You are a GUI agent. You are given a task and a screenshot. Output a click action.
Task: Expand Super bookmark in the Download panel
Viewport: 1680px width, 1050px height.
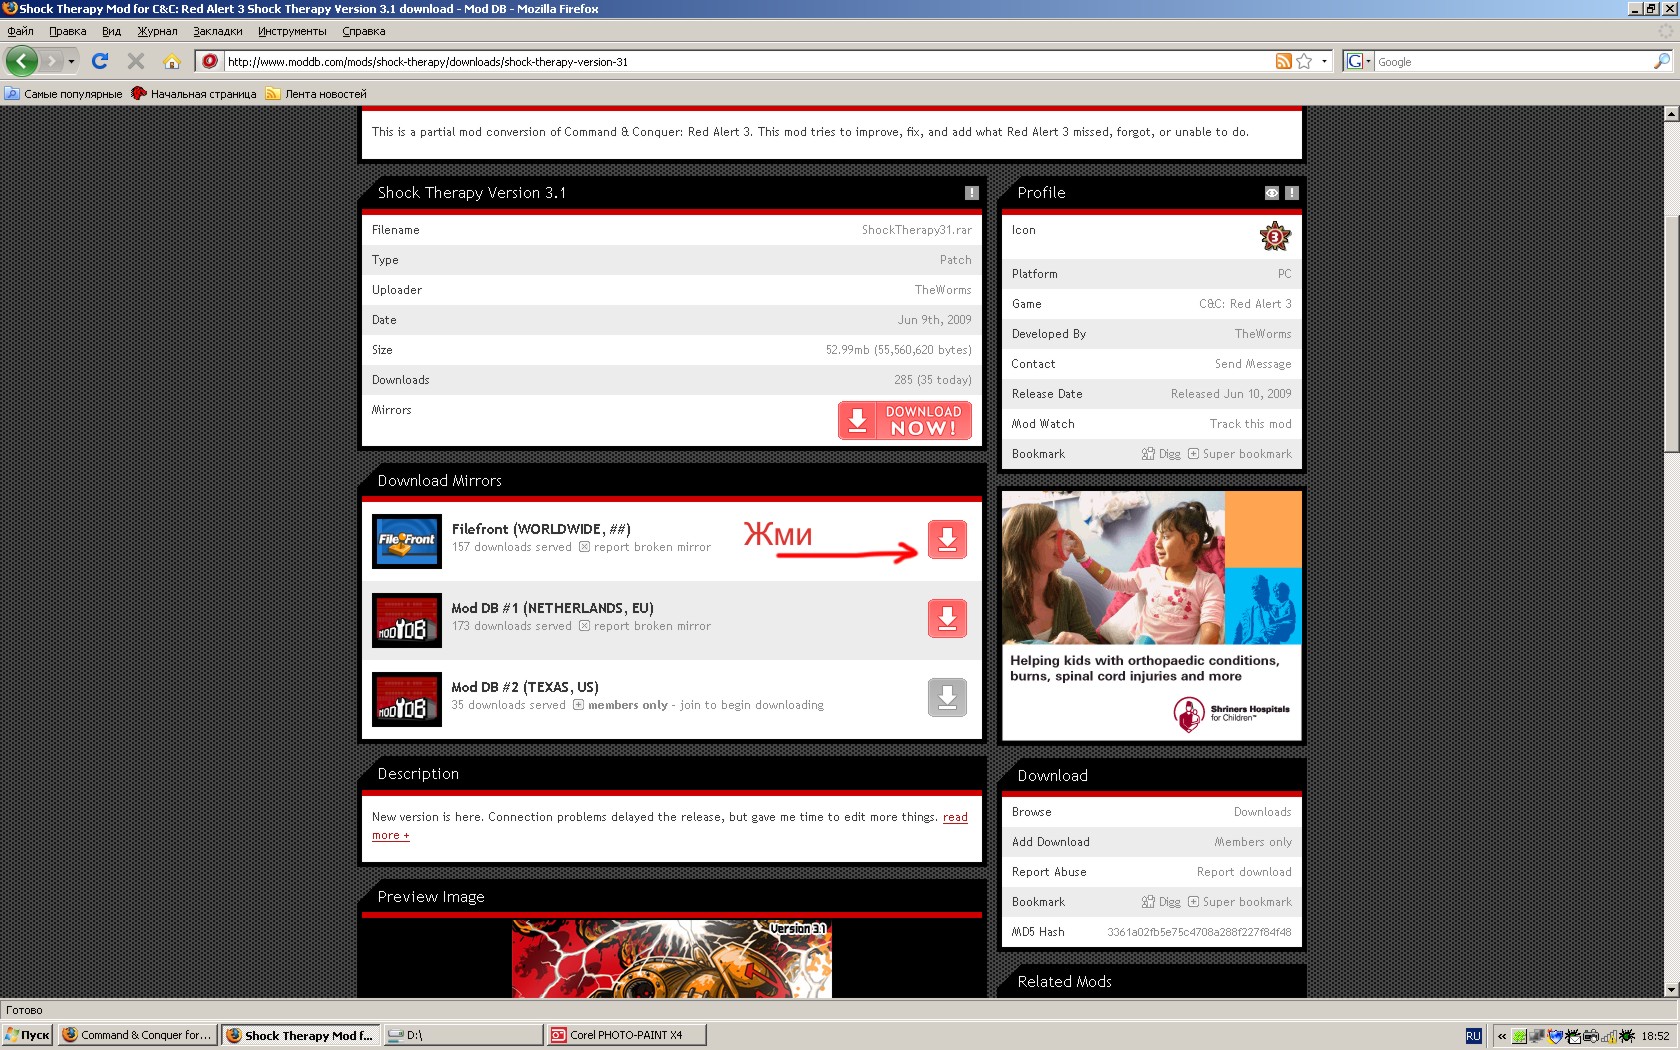click(1240, 902)
